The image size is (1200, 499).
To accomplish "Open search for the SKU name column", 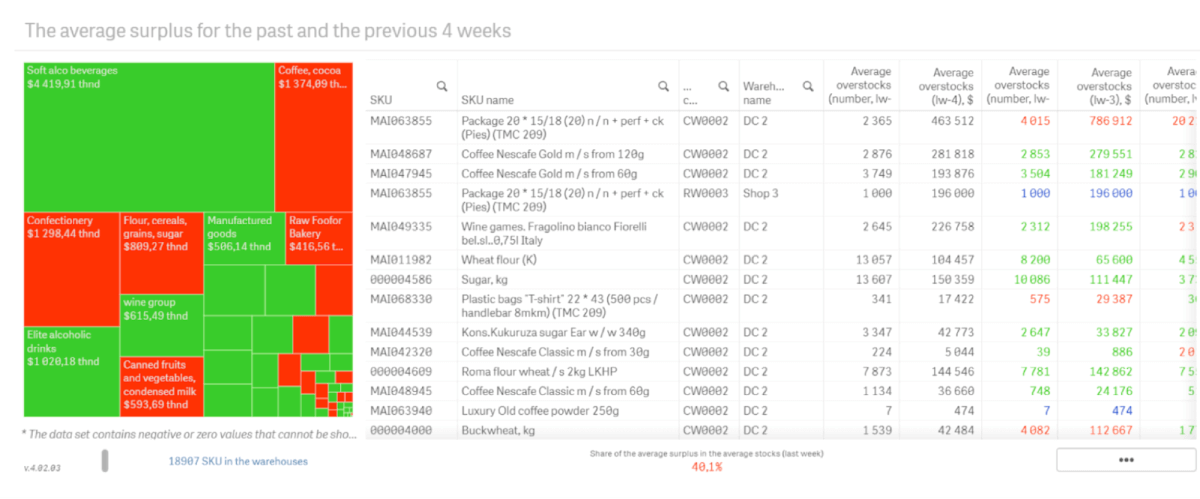I will pos(663,86).
